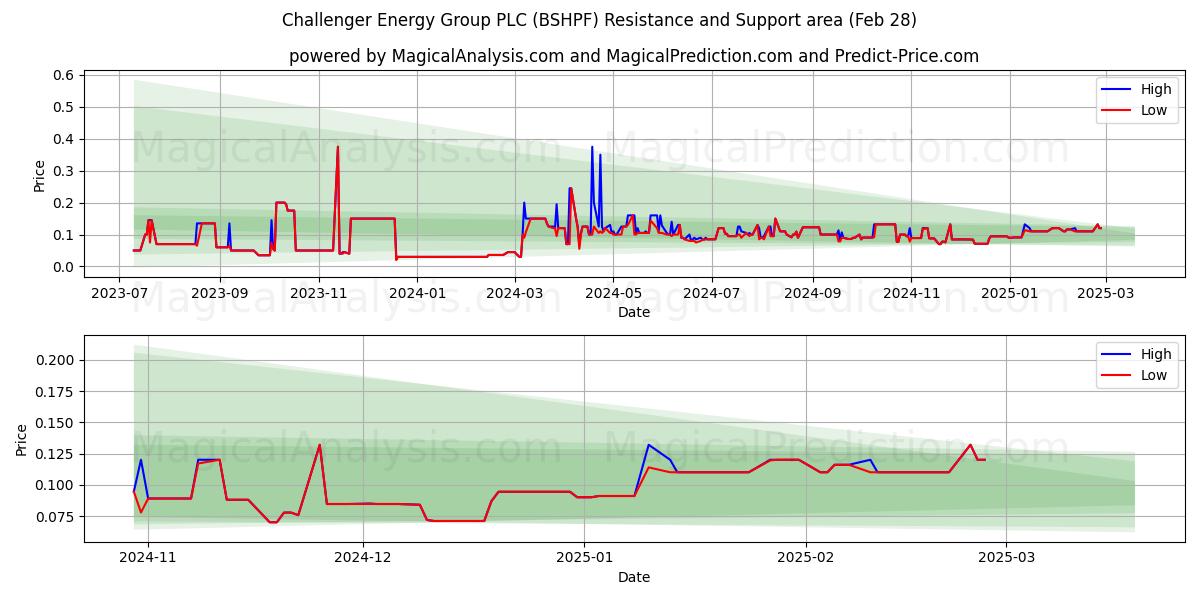Click the '2024-12' tick label
This screenshot has width=1200, height=600.
click(363, 559)
